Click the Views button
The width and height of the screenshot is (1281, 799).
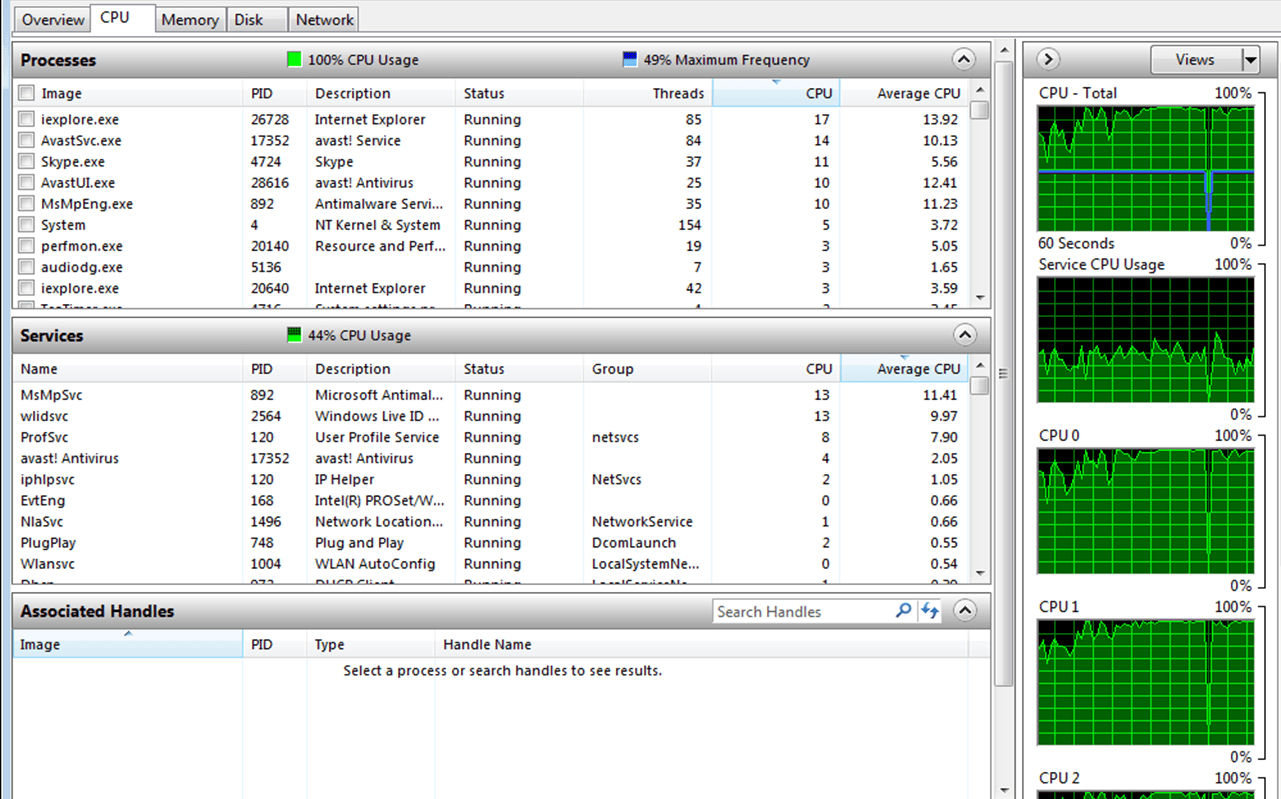point(1195,60)
